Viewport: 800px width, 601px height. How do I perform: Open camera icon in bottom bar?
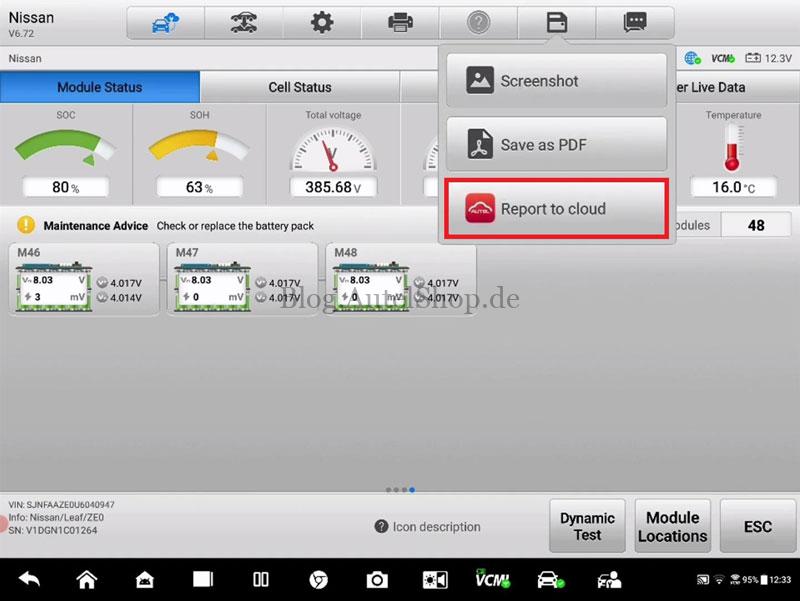(377, 580)
